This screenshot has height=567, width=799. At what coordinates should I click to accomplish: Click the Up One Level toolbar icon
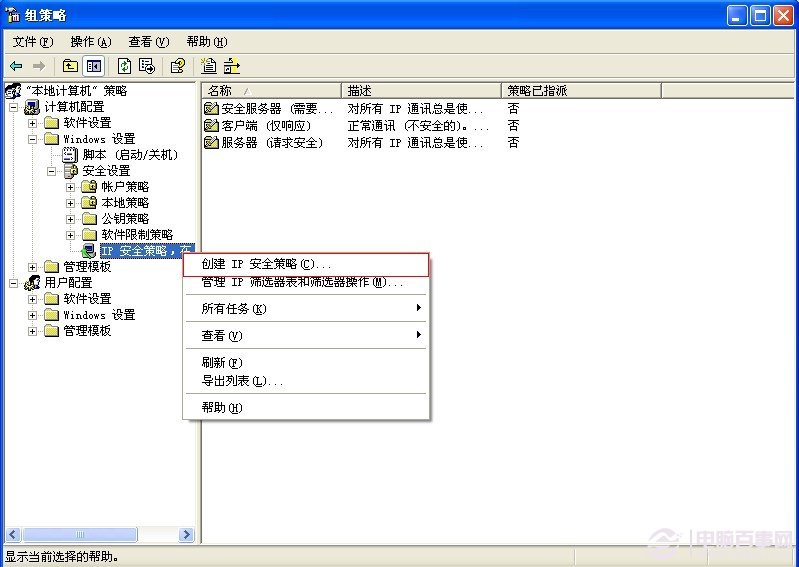tap(70, 66)
